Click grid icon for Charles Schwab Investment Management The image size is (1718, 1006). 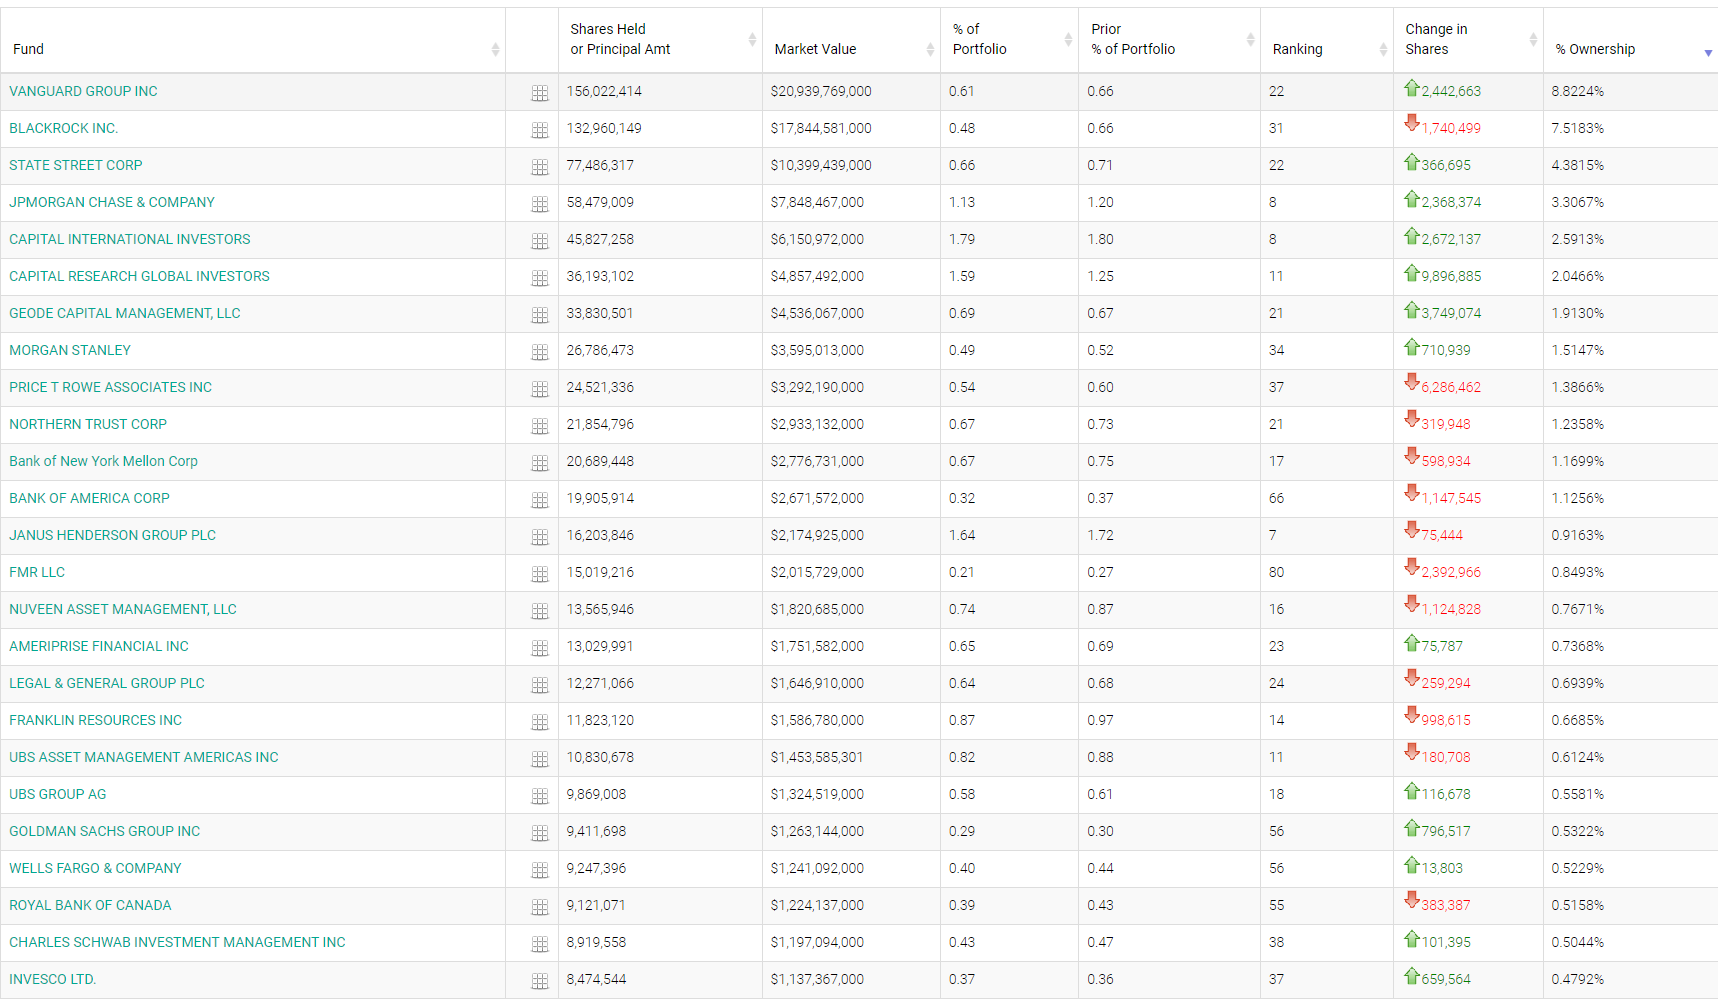pos(540,944)
